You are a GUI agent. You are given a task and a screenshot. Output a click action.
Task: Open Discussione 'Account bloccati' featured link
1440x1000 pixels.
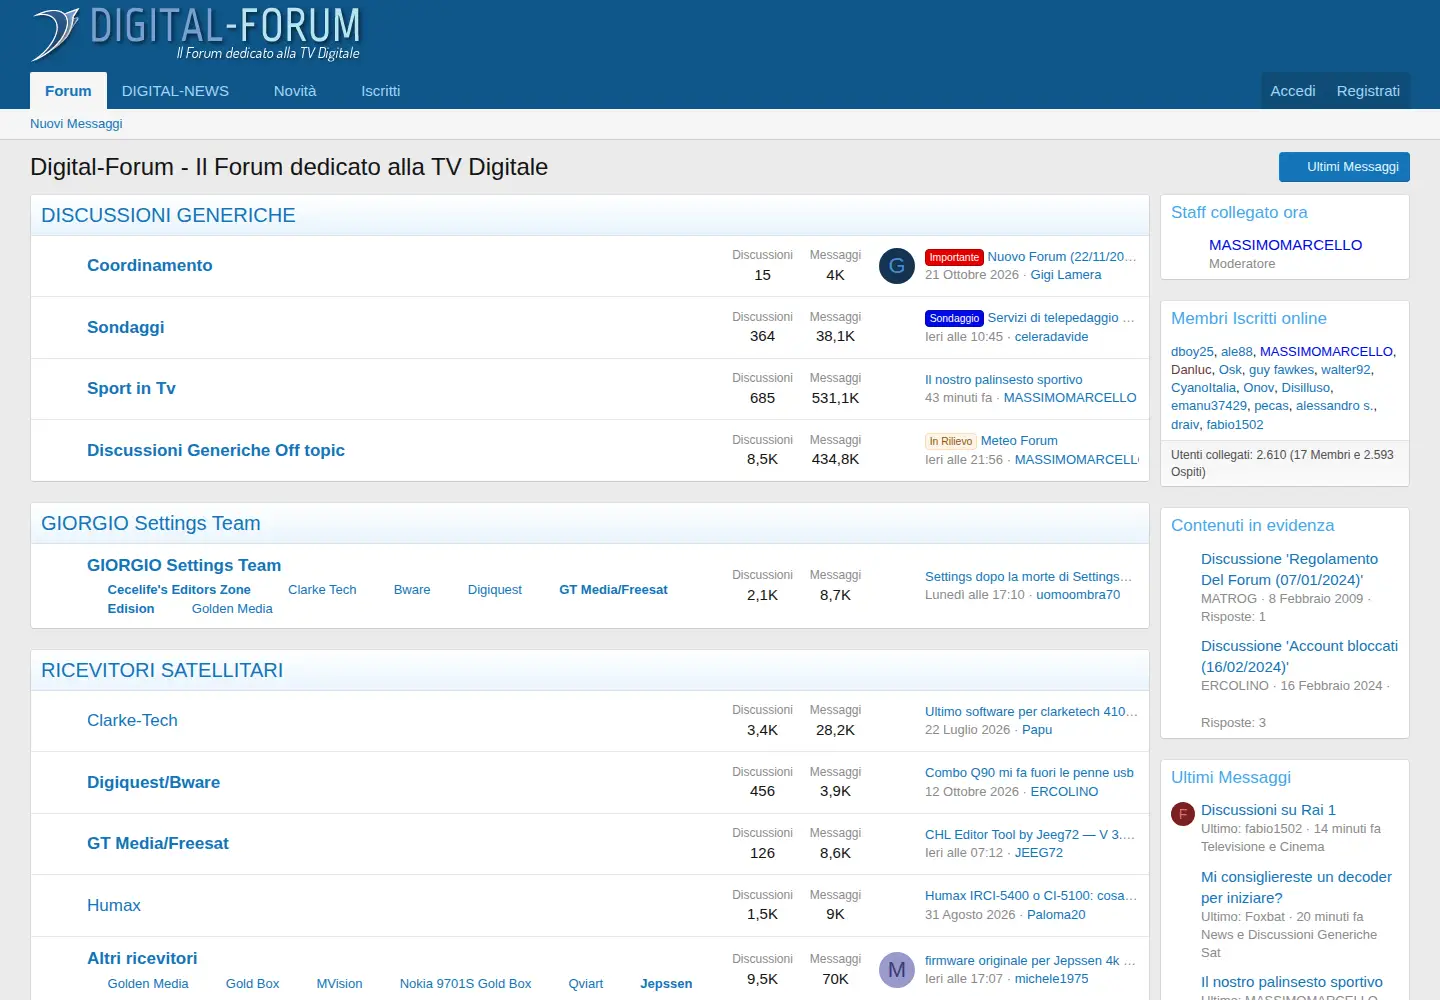1299,656
